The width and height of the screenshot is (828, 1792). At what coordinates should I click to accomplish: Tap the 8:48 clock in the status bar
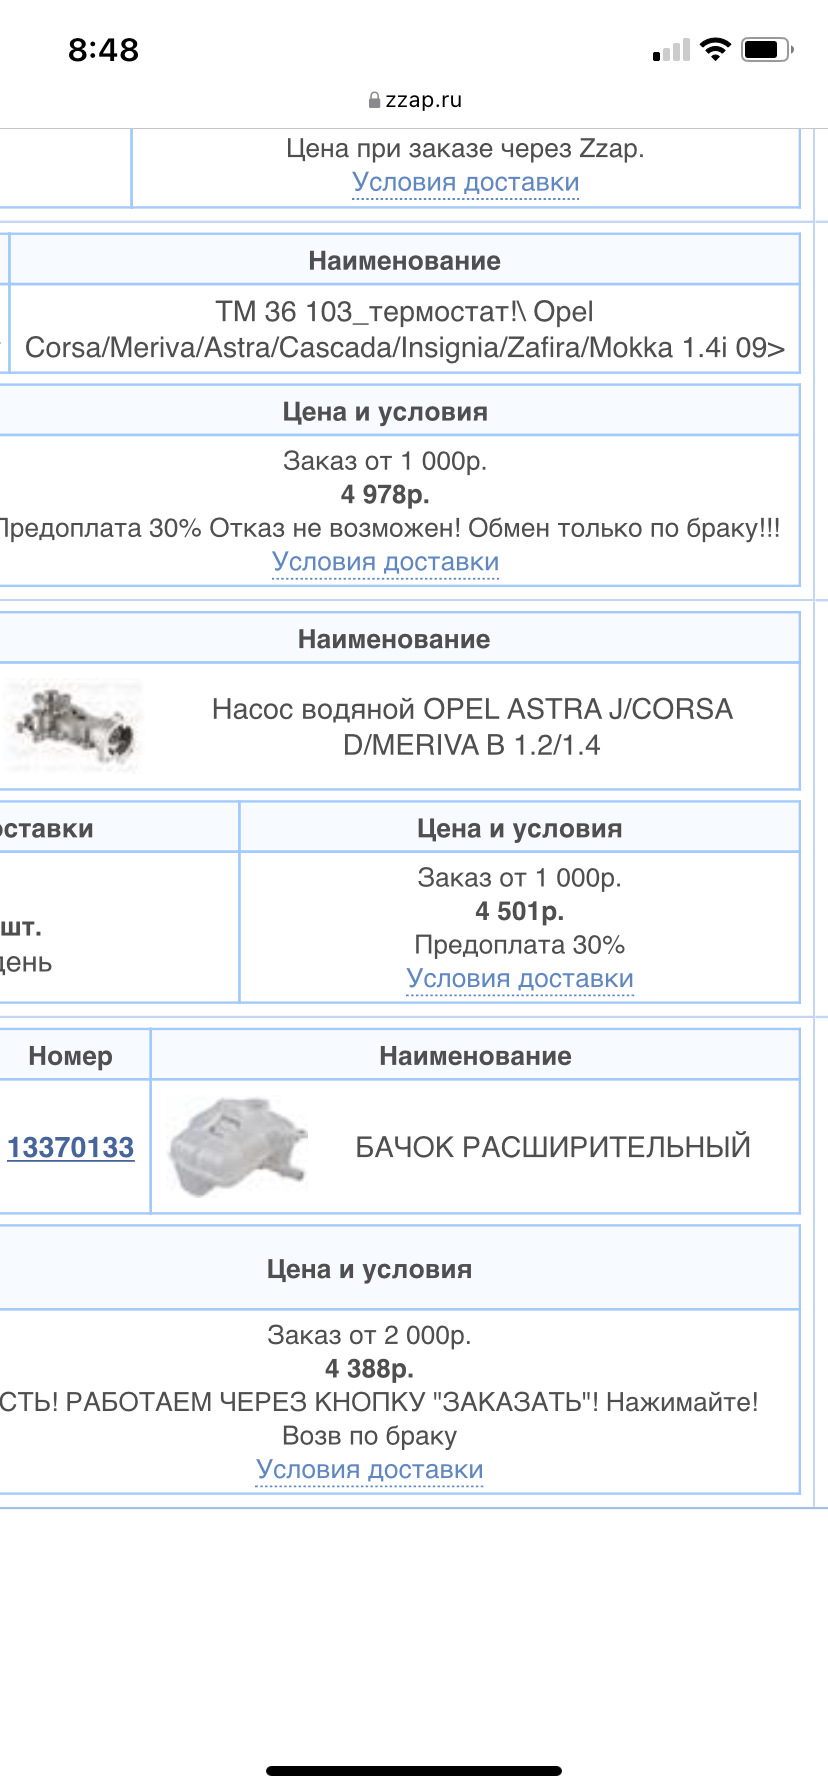[x=103, y=49]
